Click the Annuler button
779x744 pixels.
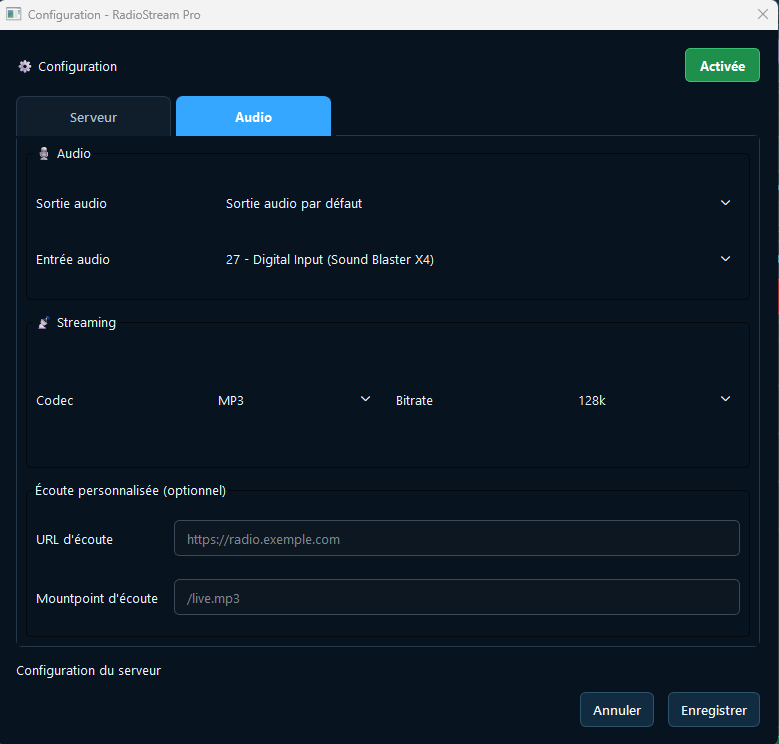click(x=617, y=710)
